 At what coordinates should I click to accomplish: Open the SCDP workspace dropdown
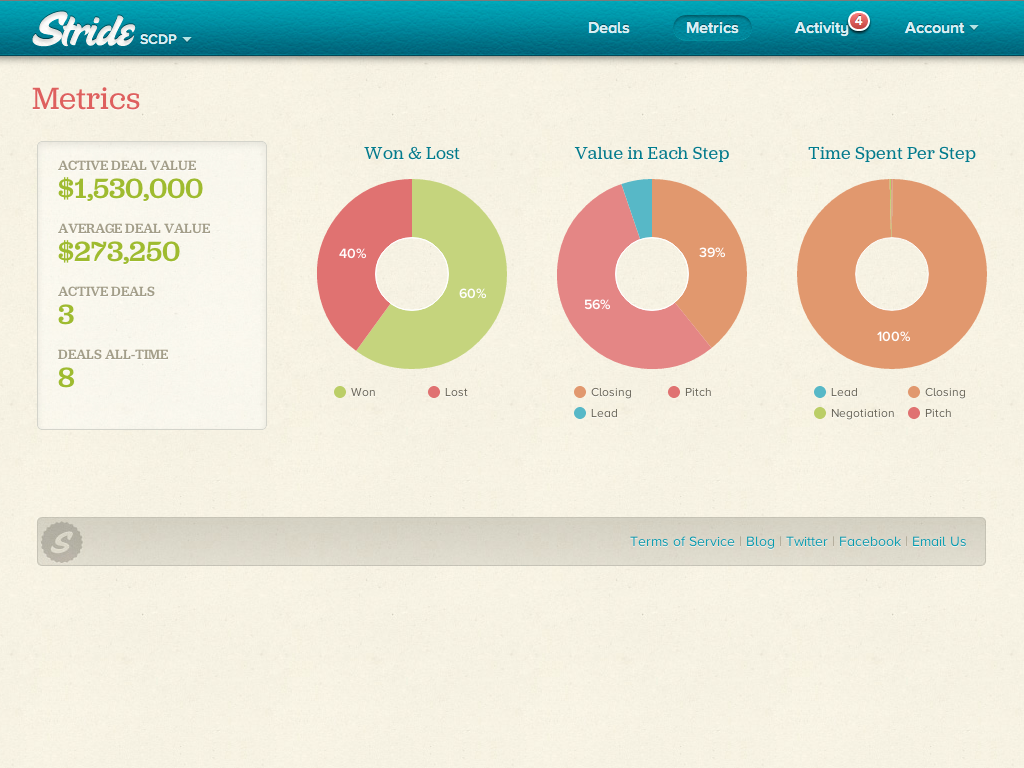click(x=165, y=39)
